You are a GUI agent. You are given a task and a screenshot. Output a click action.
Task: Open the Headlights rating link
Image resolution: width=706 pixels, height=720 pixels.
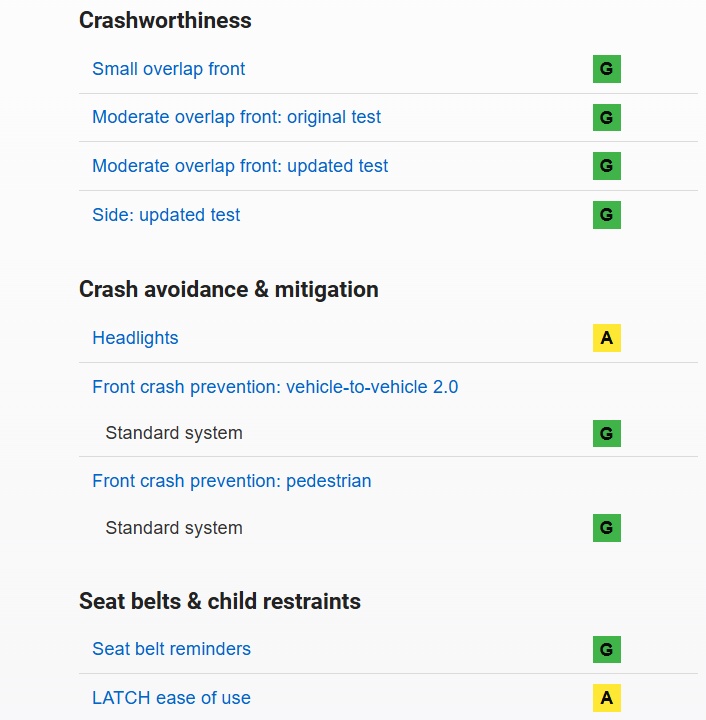tap(135, 338)
